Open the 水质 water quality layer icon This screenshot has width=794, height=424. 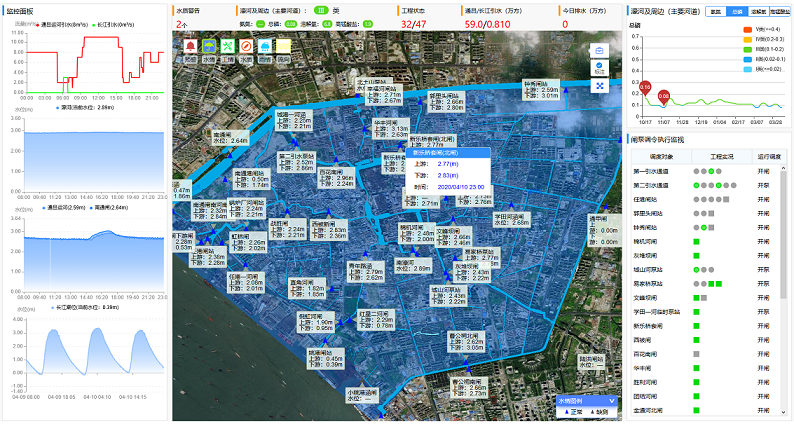tap(246, 47)
